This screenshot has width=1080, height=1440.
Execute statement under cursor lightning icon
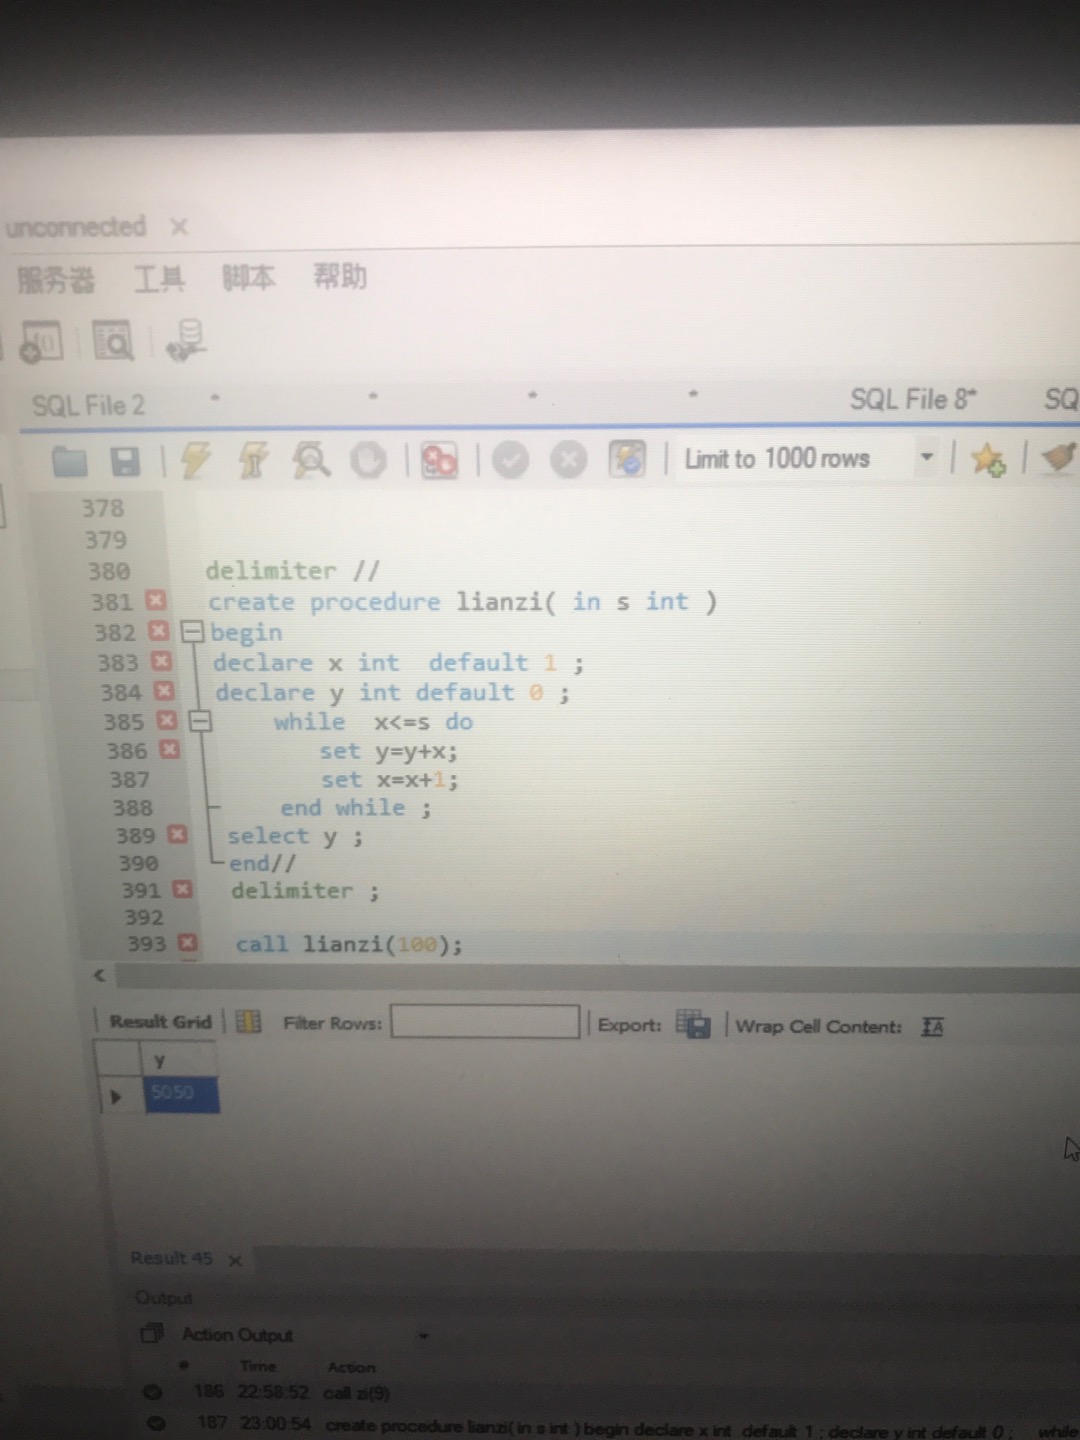tap(253, 460)
